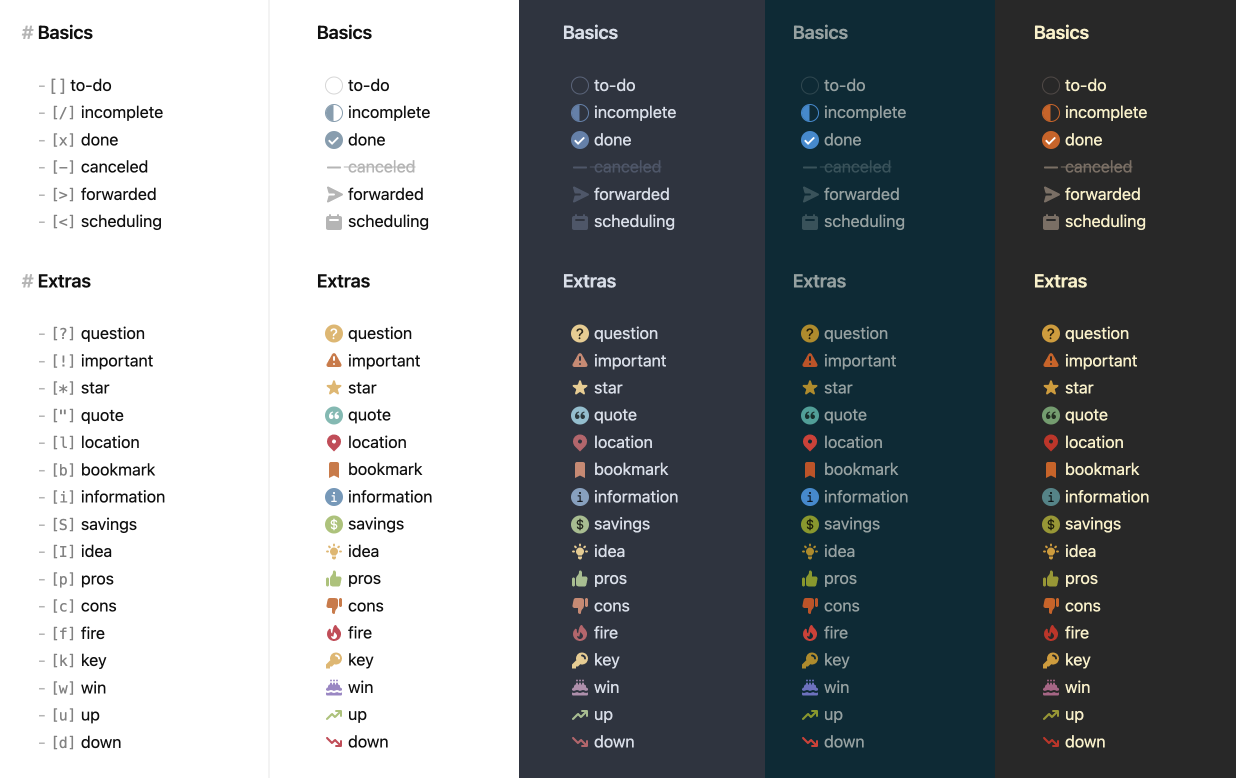Click the question mark icon in the white column
Screen dimensions: 1236x778
[x=334, y=334]
